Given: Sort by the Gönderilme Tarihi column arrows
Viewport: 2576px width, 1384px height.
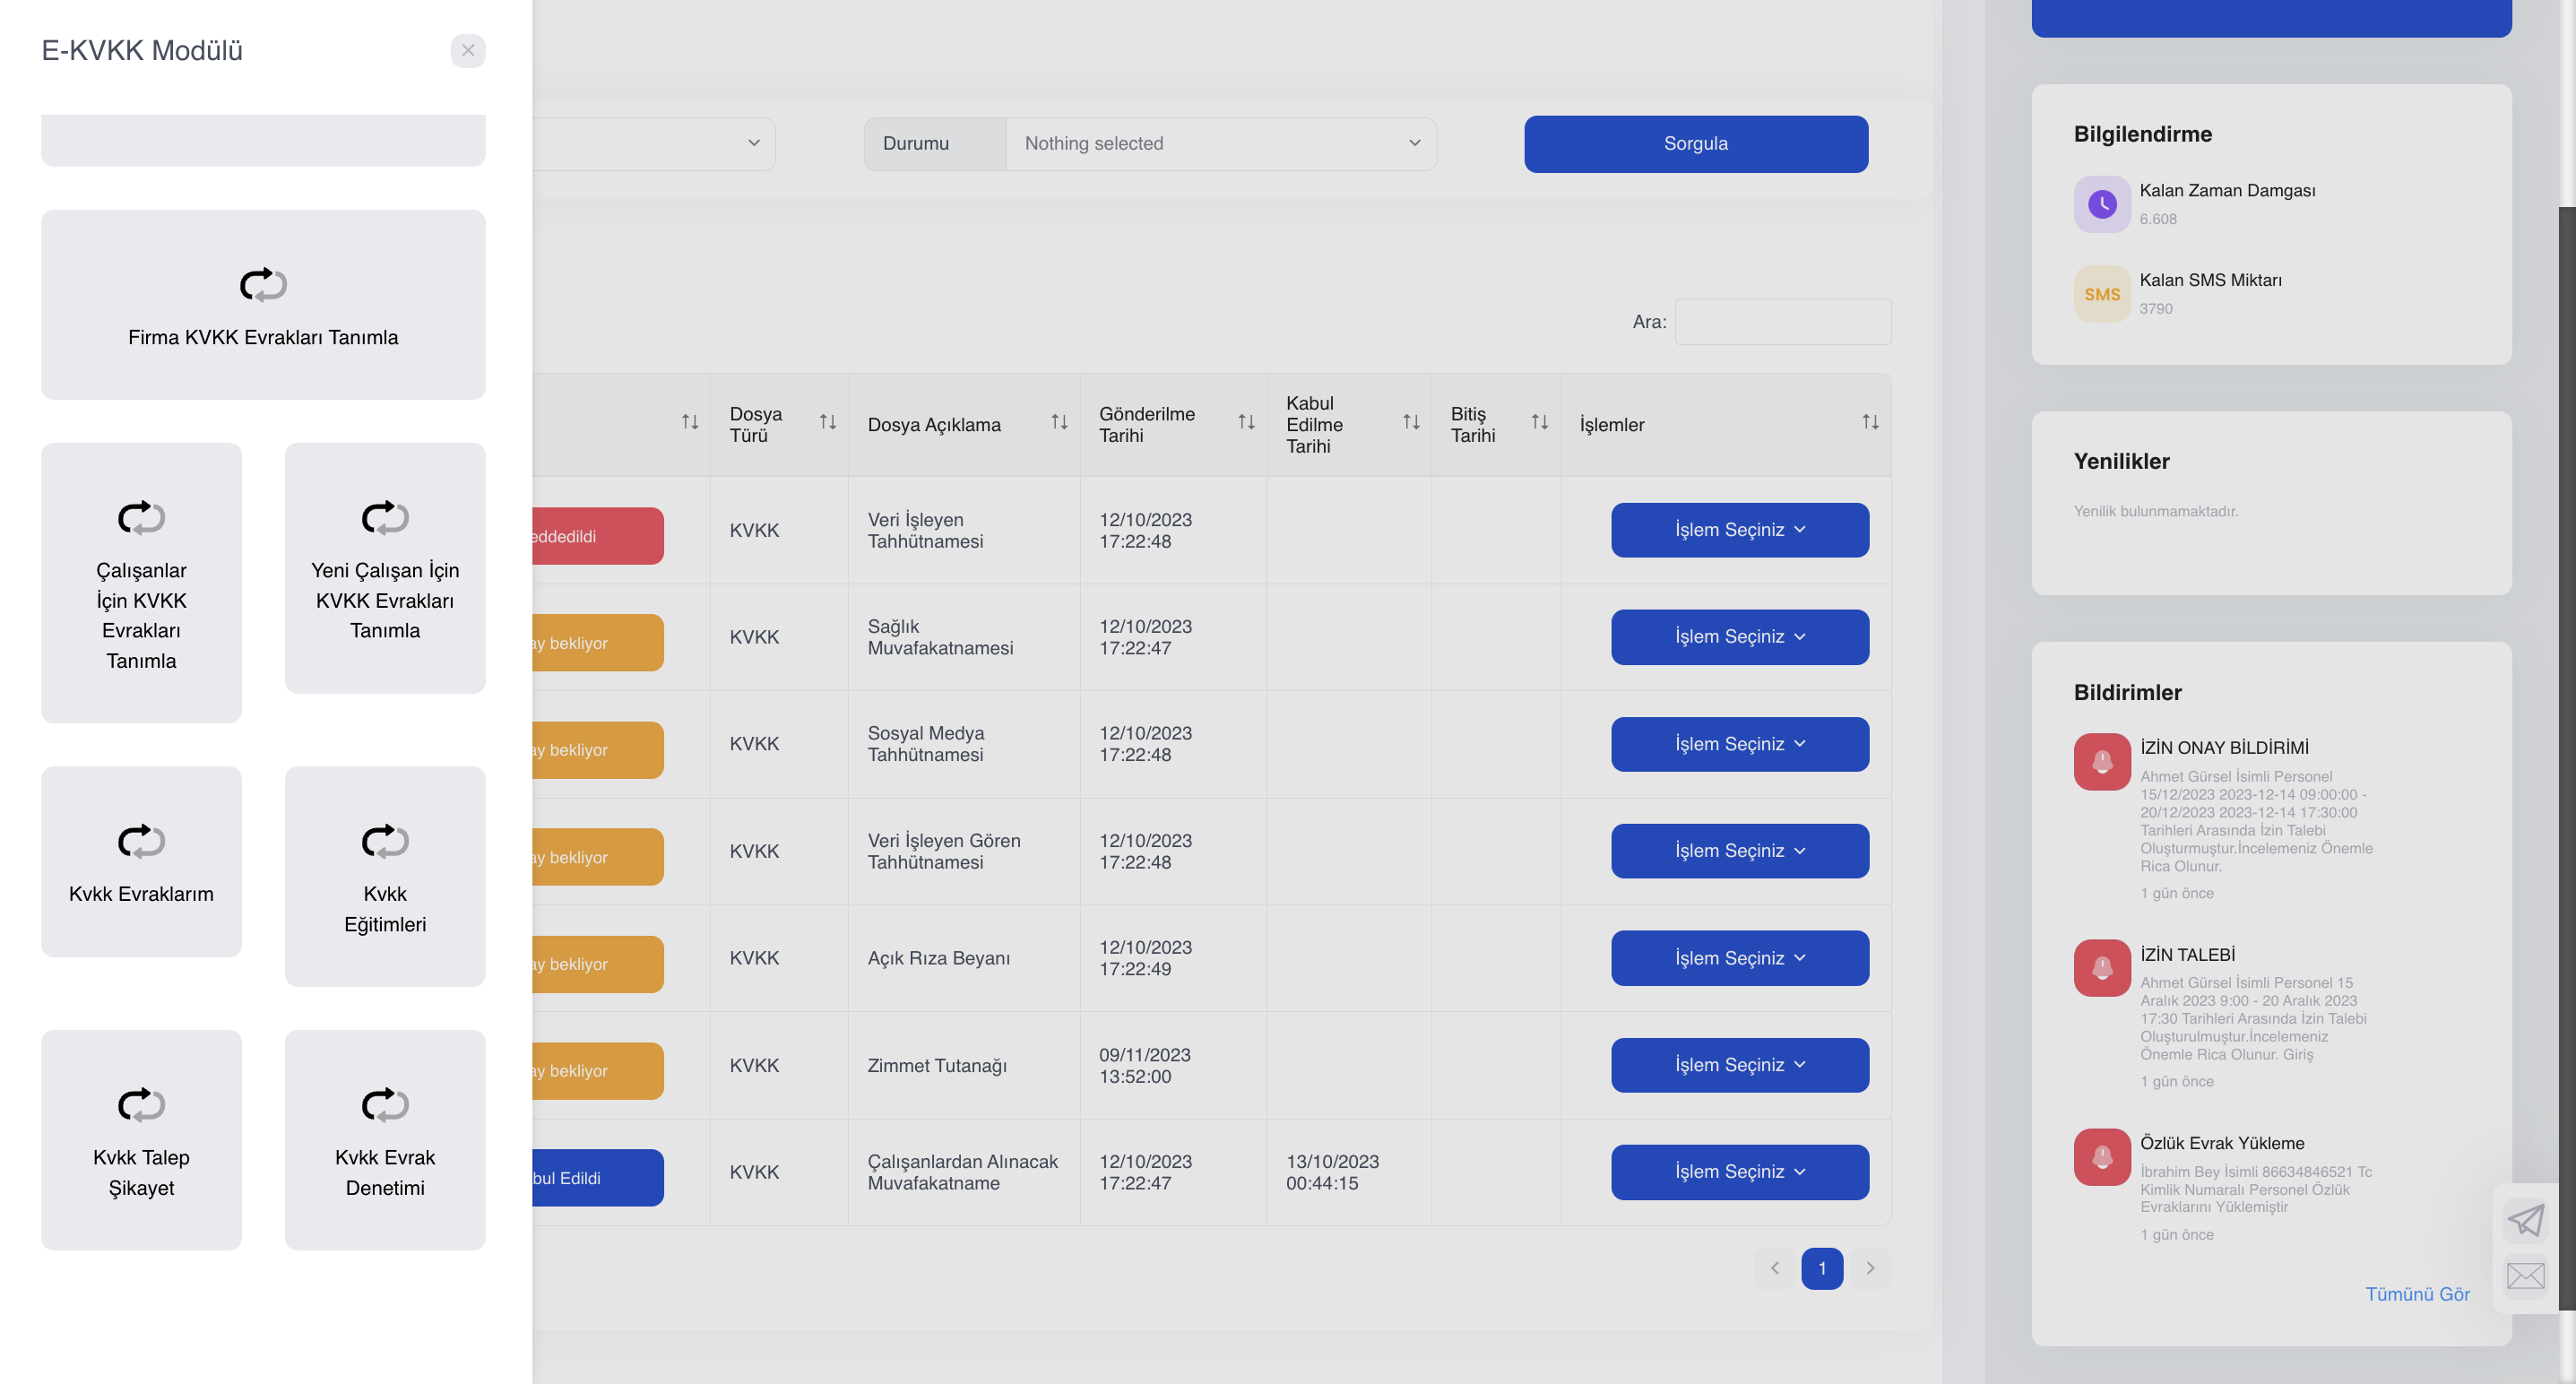Looking at the screenshot, I should coord(1246,422).
